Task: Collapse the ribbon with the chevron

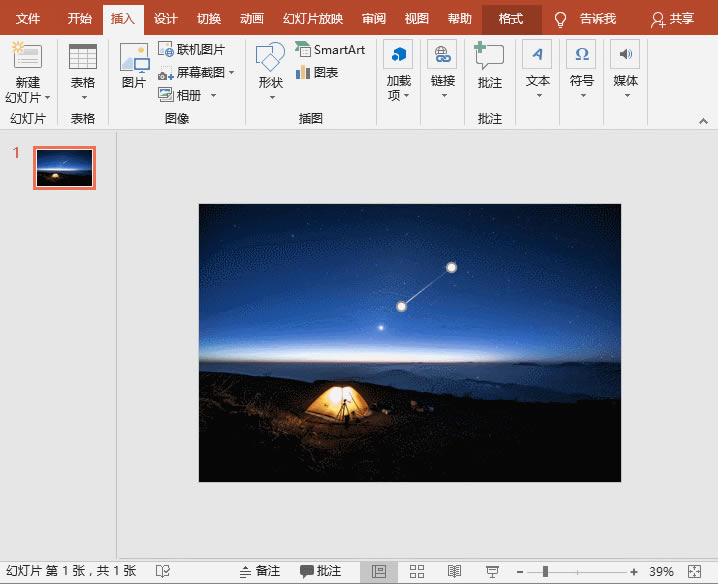Action: pos(702,120)
